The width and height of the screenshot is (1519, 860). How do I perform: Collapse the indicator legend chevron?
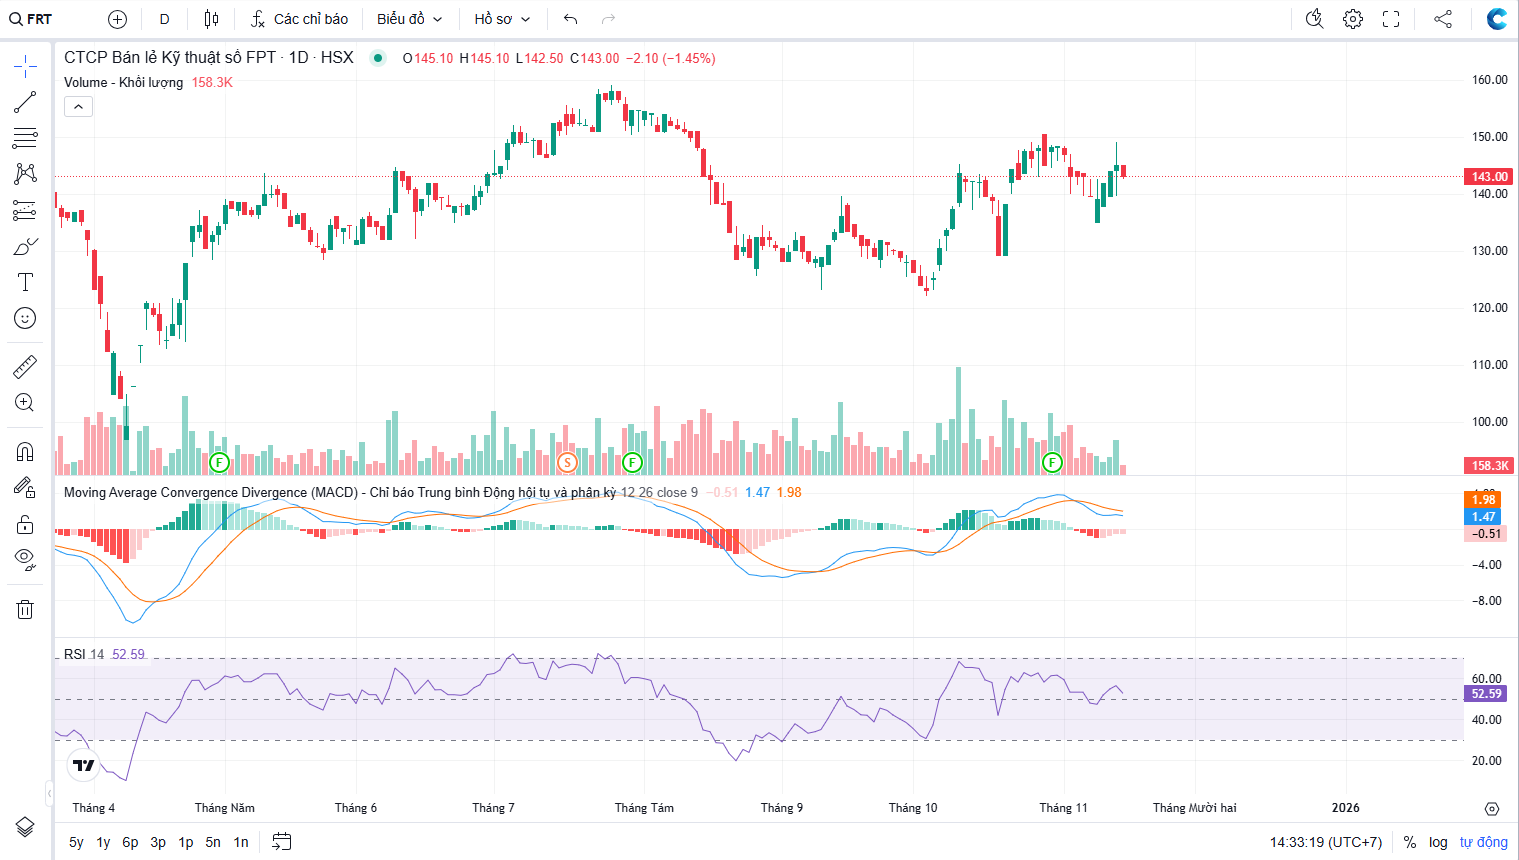(x=78, y=107)
